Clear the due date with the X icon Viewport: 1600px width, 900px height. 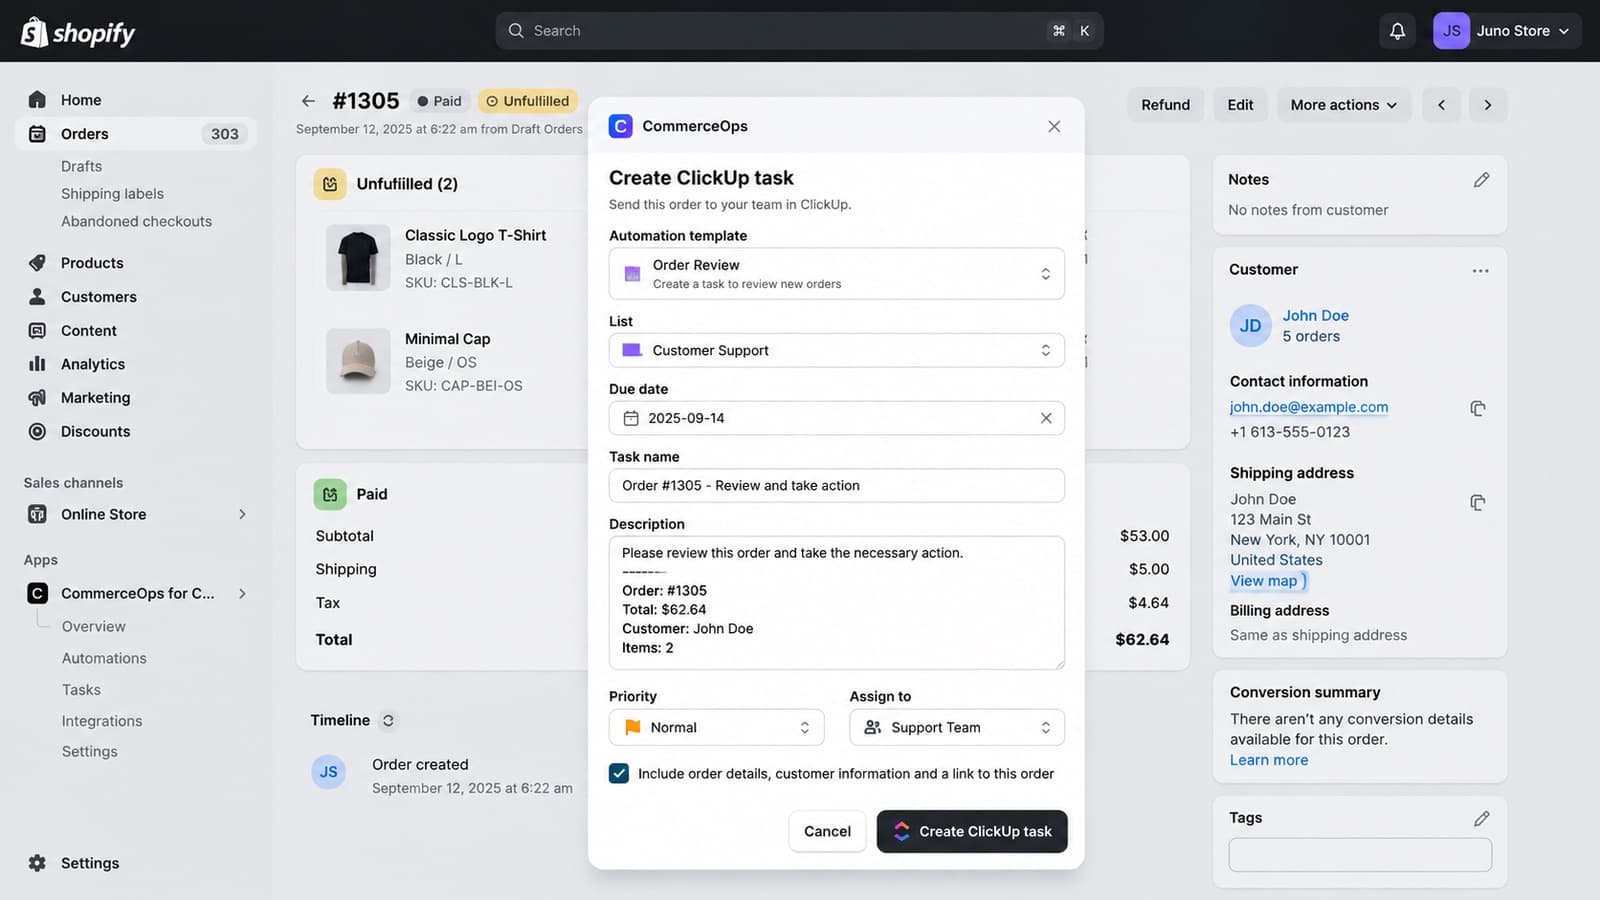tap(1046, 418)
